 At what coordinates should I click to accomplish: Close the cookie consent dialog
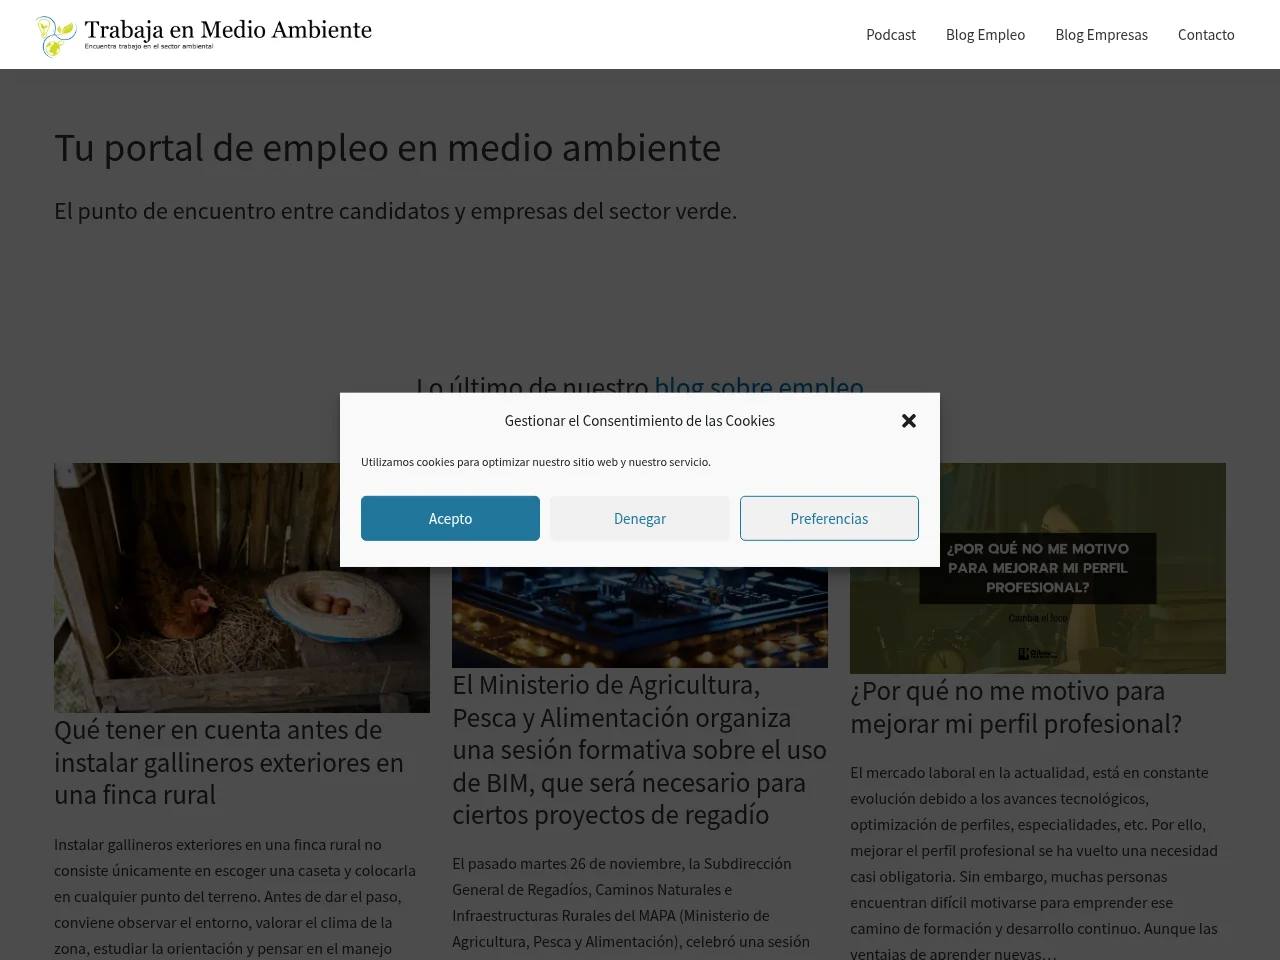click(909, 421)
